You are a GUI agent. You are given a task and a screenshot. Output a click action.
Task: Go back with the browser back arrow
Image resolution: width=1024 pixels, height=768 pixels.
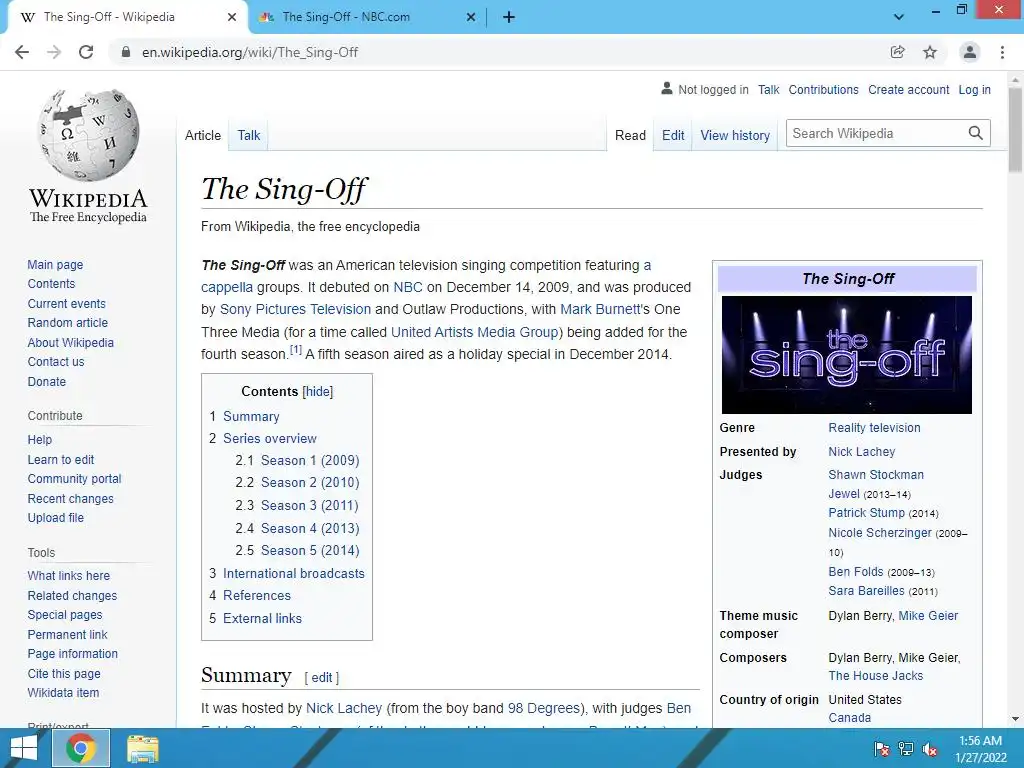point(22,52)
